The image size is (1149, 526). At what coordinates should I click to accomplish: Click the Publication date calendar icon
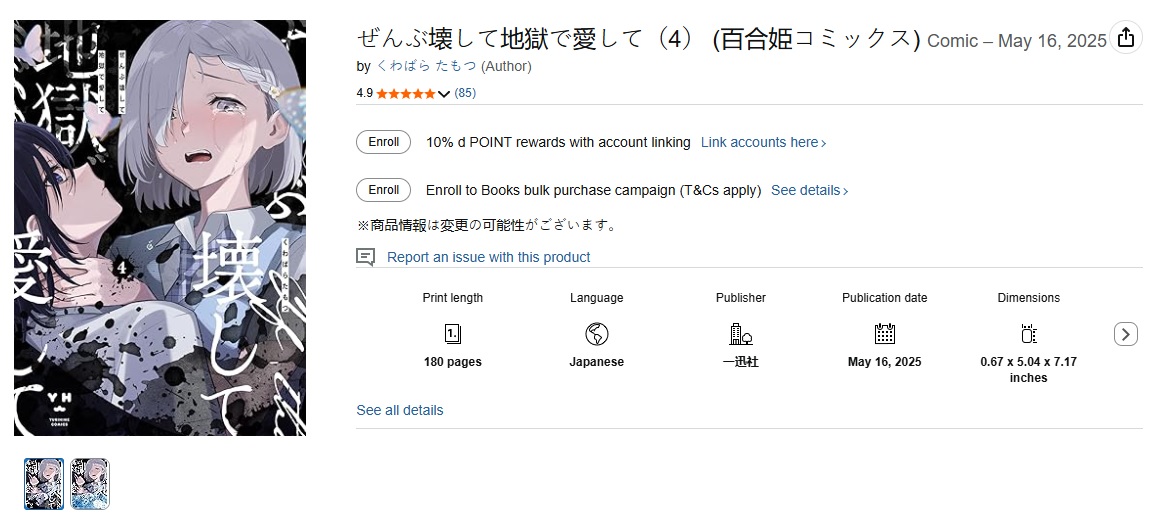click(x=884, y=334)
